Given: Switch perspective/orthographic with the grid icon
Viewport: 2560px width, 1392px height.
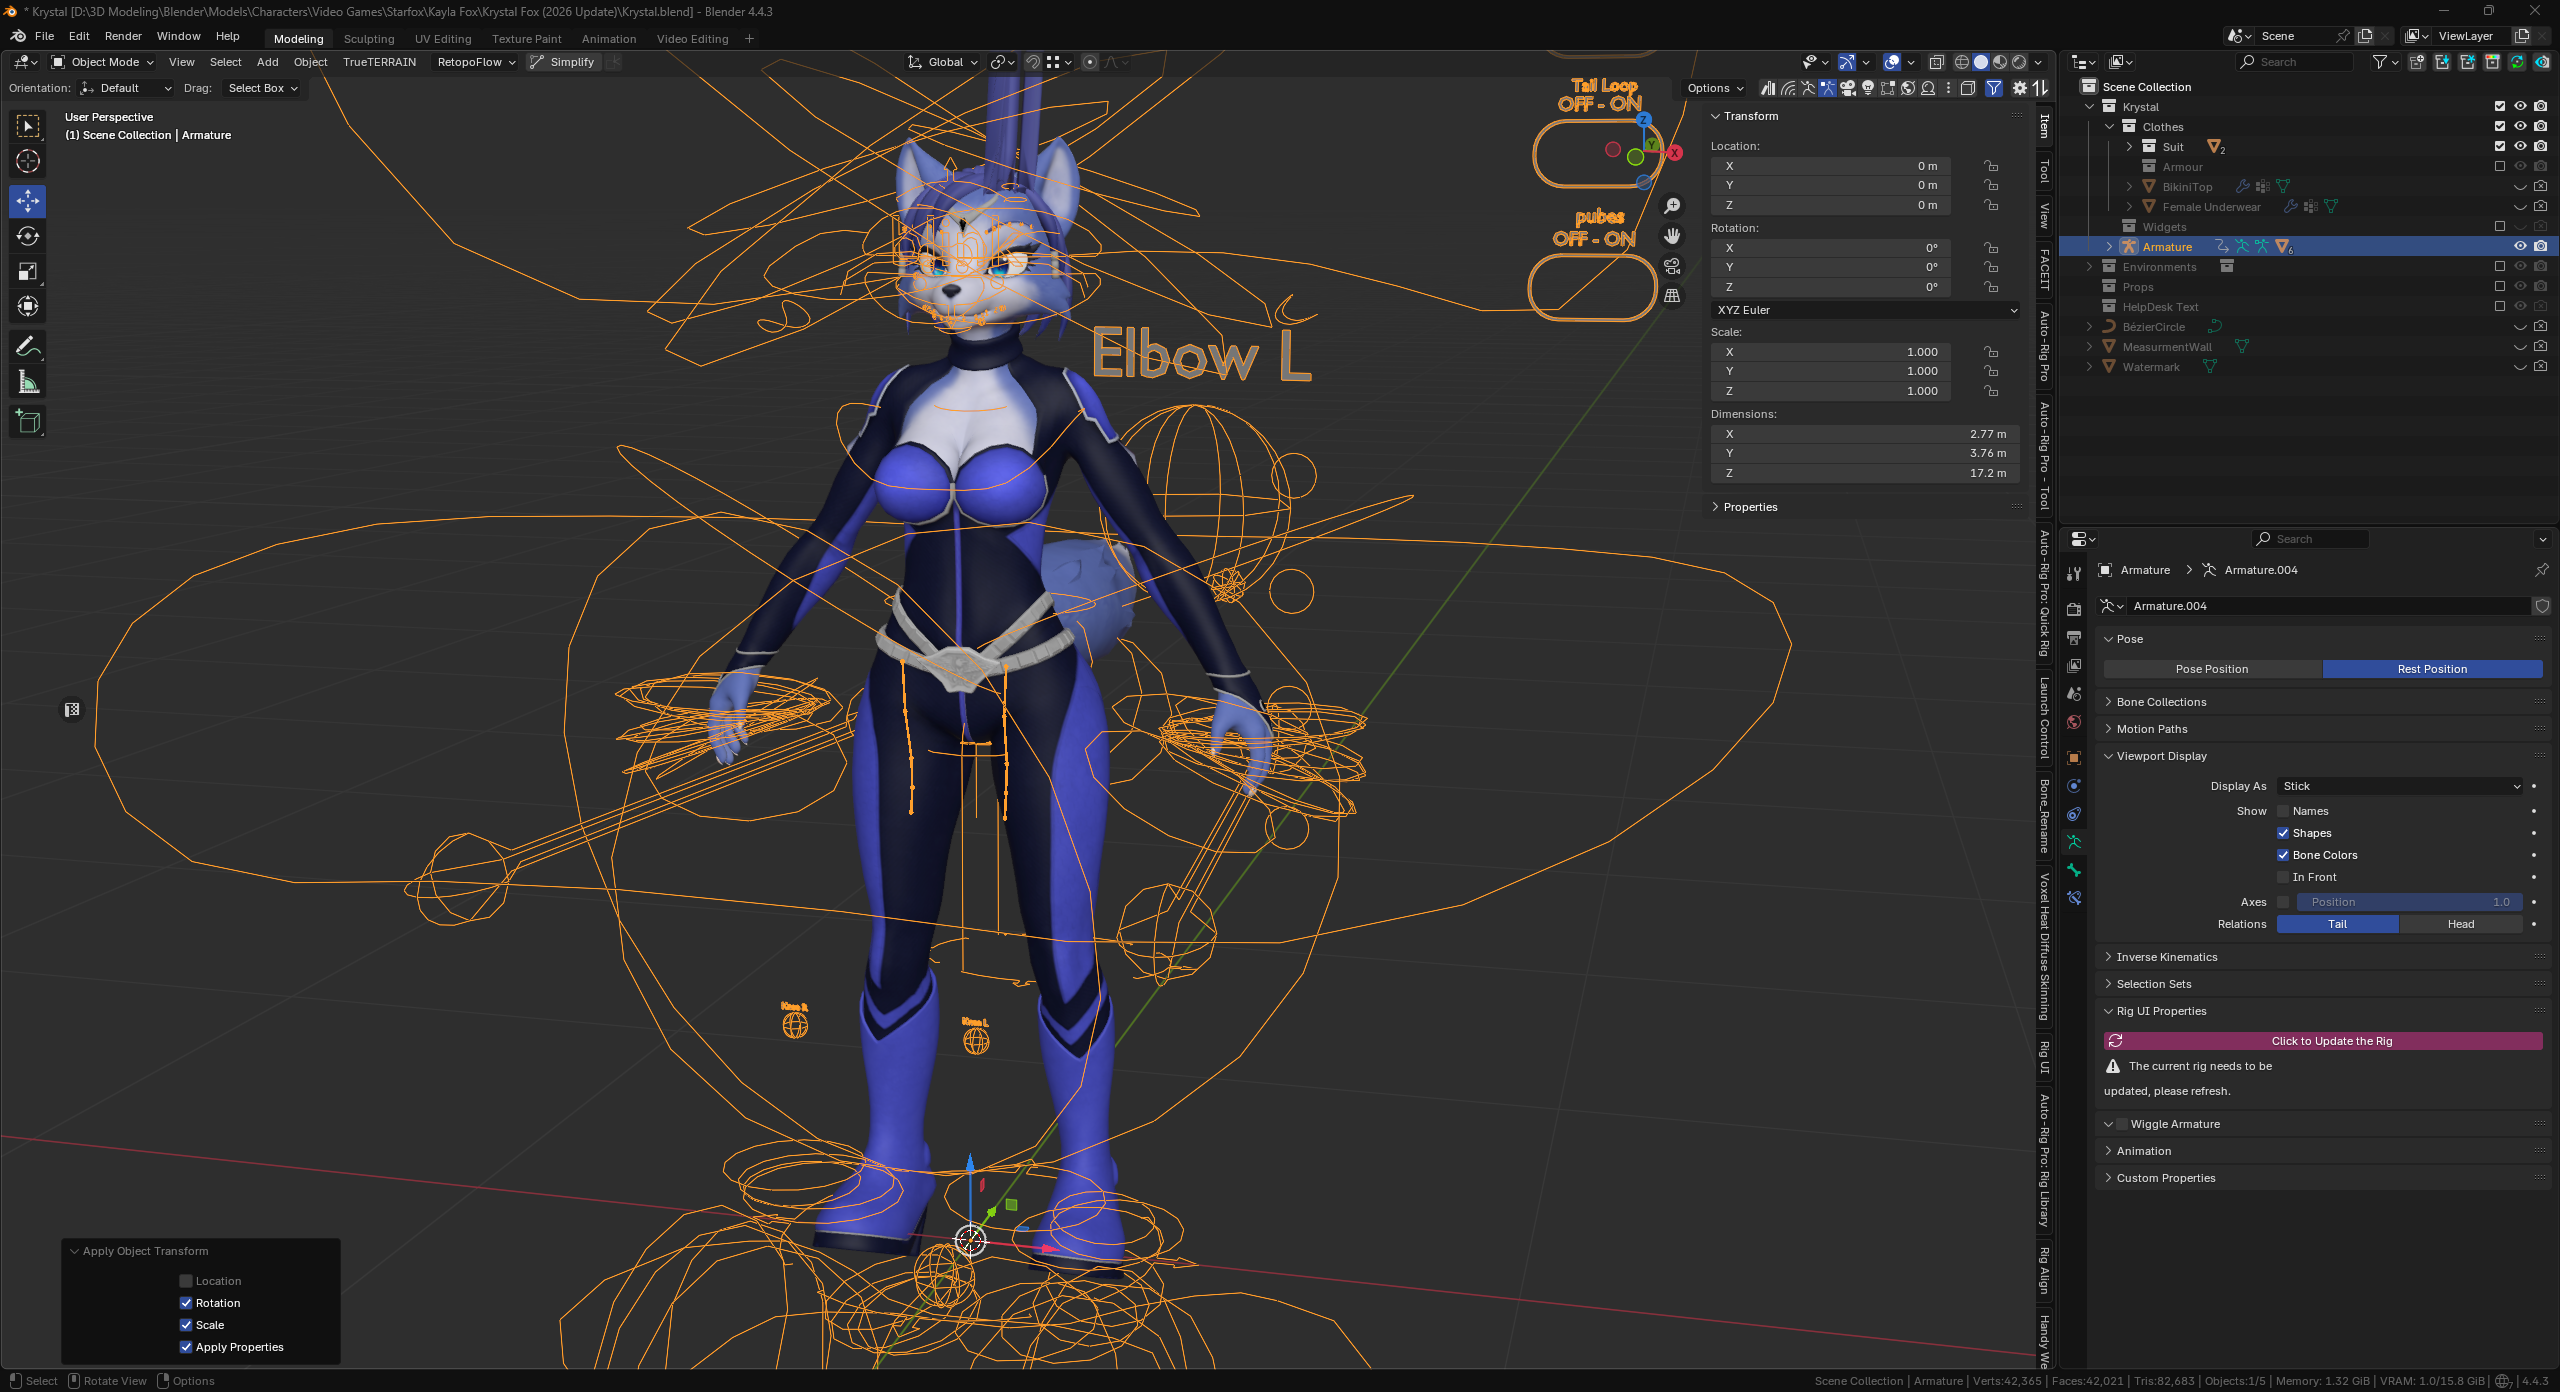Looking at the screenshot, I should click(1672, 296).
